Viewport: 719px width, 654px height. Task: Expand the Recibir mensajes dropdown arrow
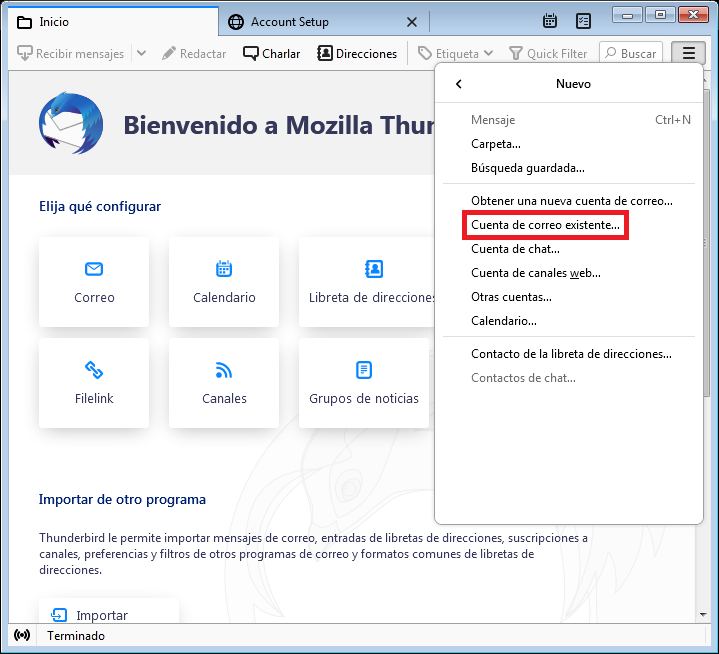pyautogui.click(x=142, y=53)
